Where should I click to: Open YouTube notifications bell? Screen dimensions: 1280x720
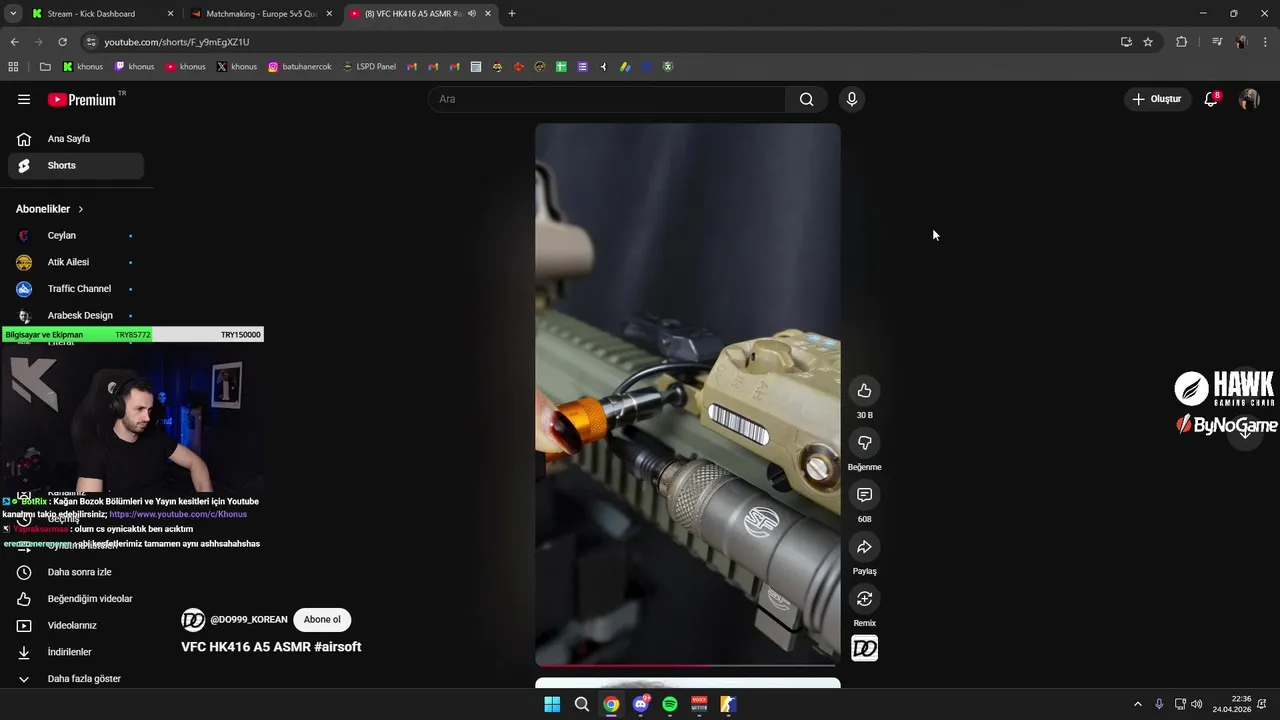1211,99
